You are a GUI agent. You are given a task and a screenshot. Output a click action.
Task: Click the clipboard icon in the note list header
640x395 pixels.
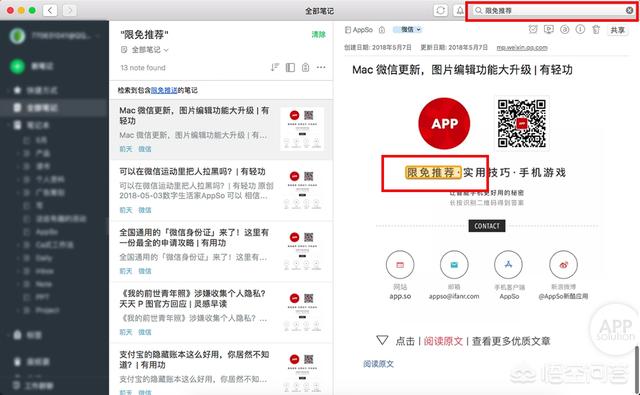pos(305,67)
